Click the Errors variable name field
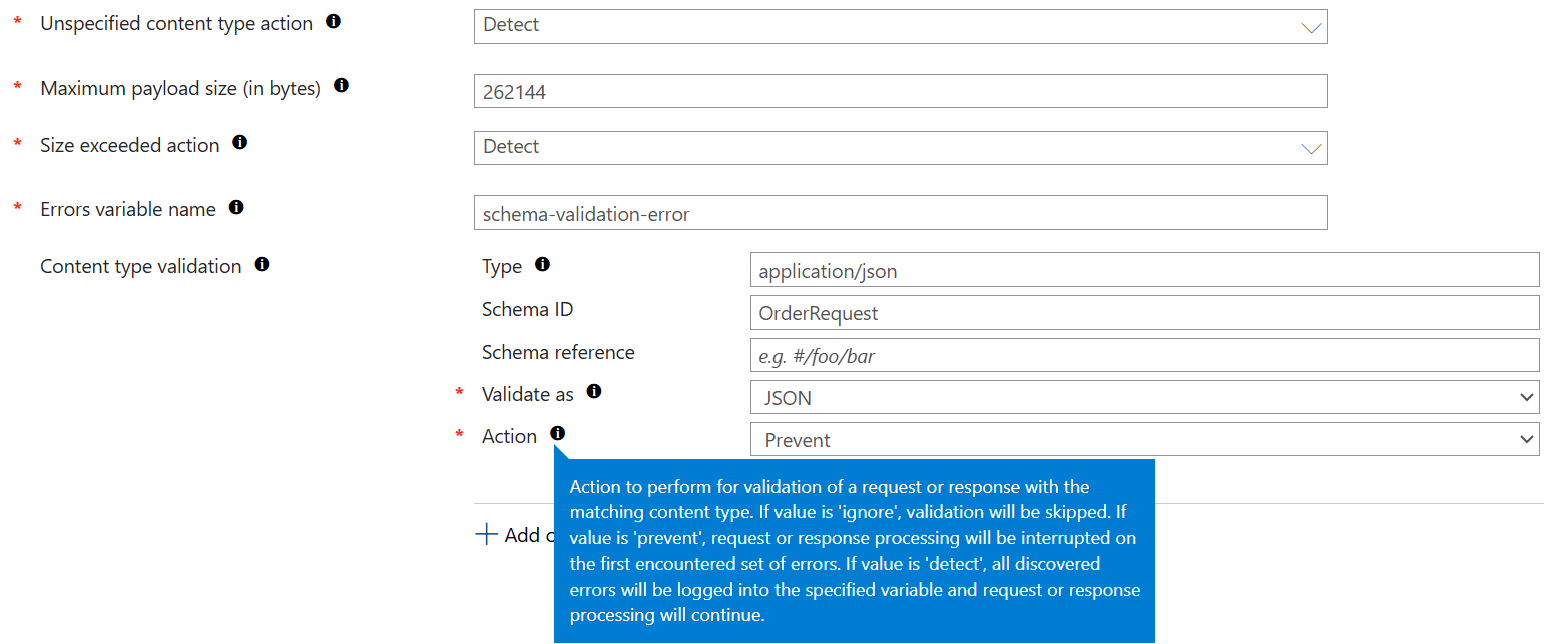 tap(900, 213)
